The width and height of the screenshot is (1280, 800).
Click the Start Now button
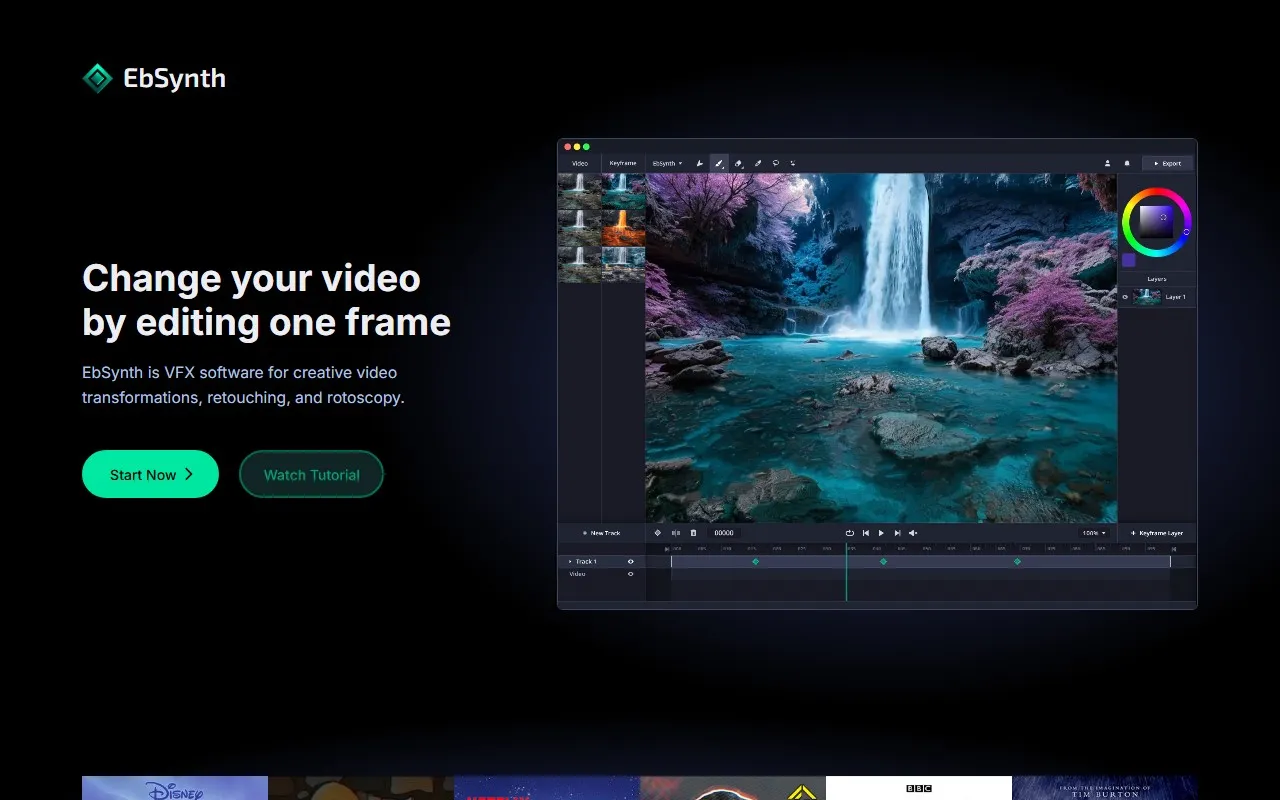click(x=150, y=474)
